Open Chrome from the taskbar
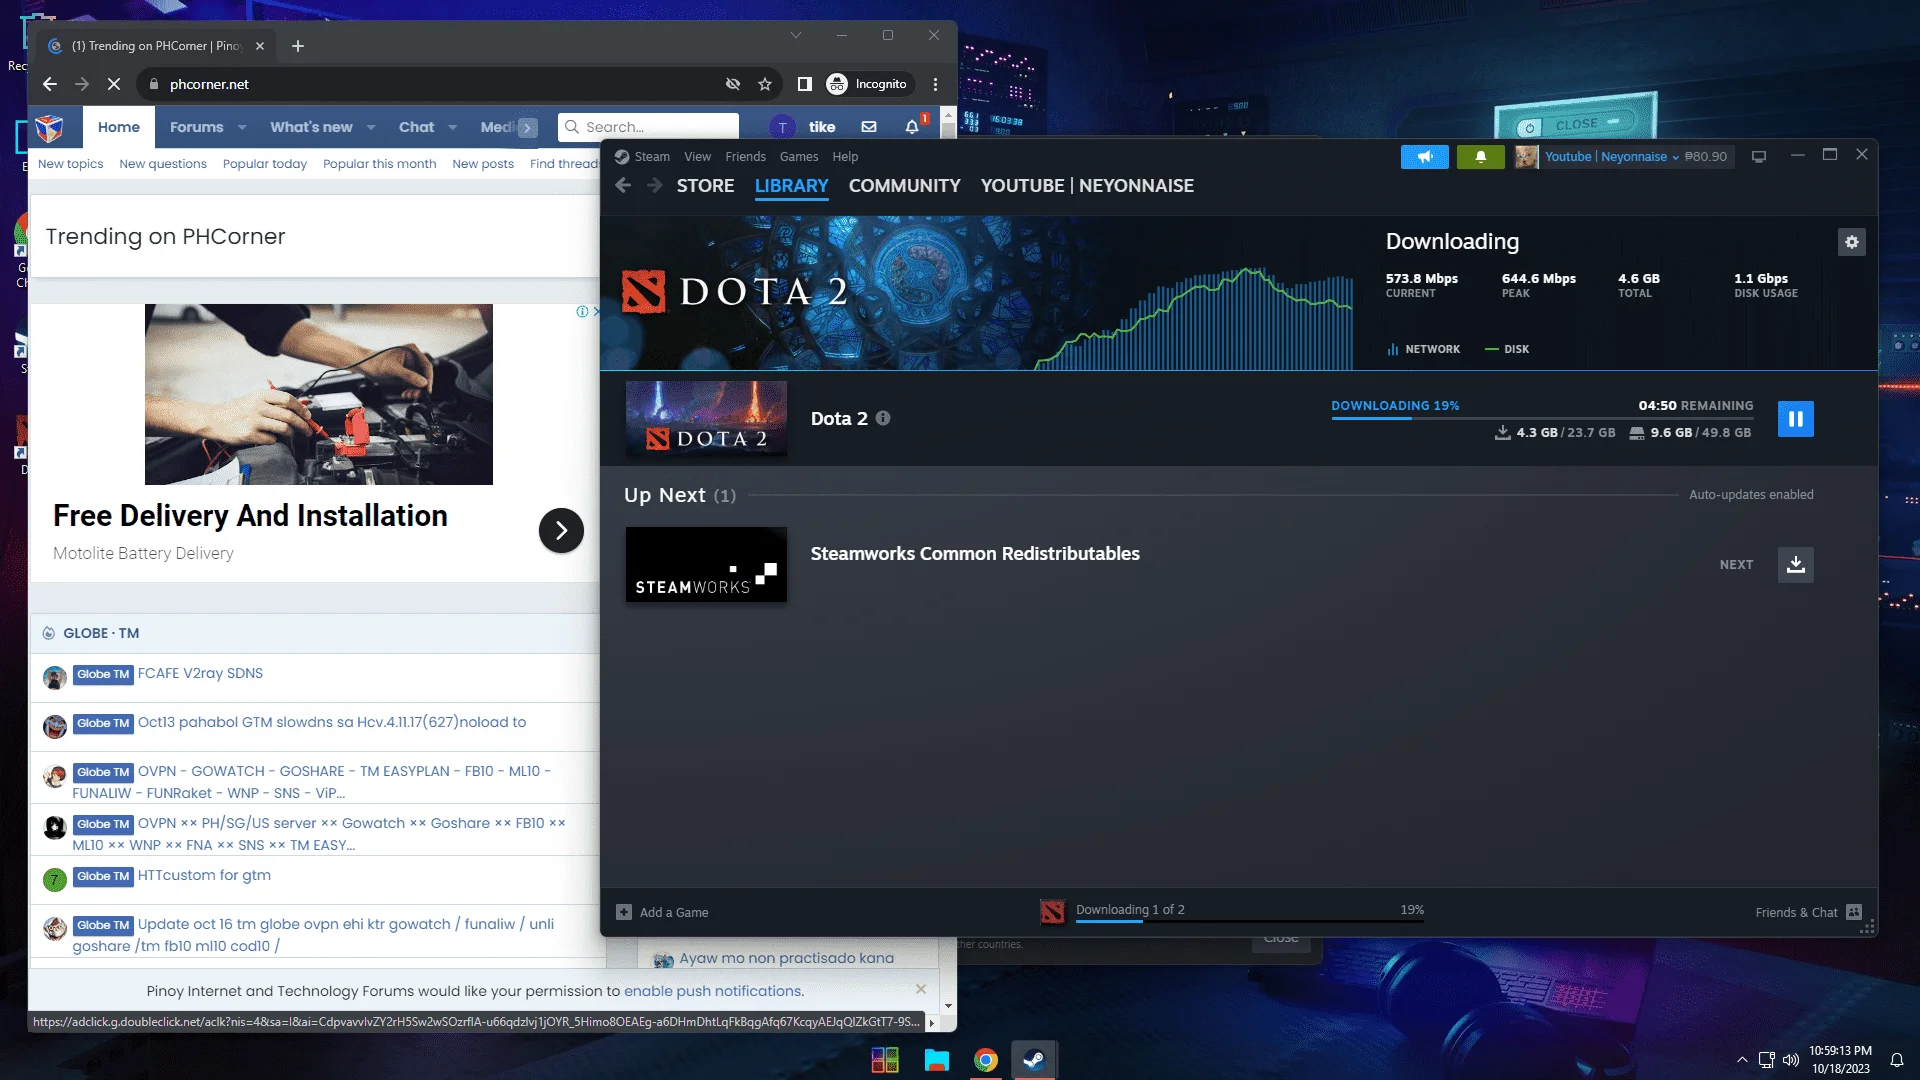The image size is (1920, 1080). (986, 1060)
